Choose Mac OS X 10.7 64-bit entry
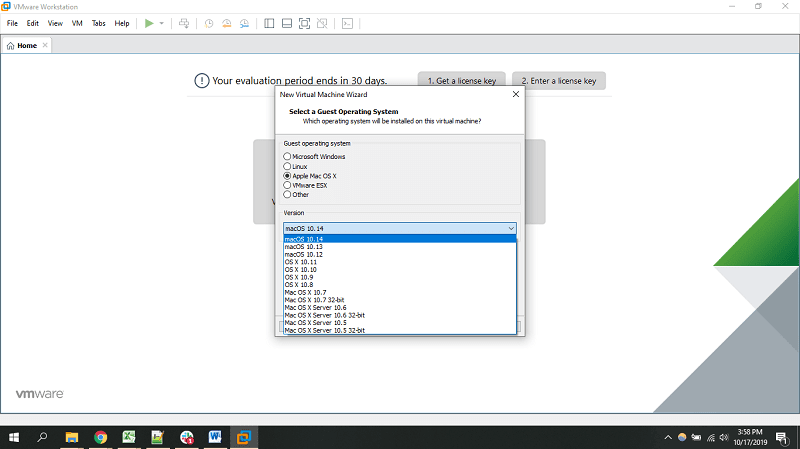Image resolution: width=800 pixels, height=449 pixels. (x=400, y=292)
